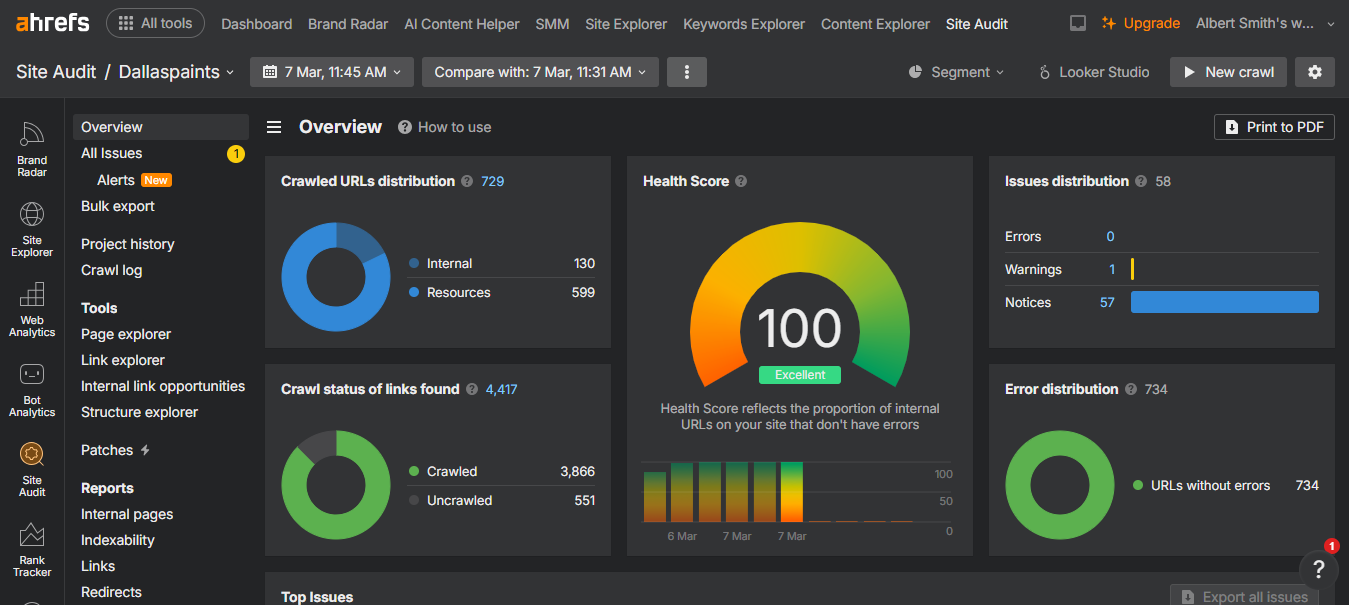Go to Dashboard in top navigation
Image resolution: width=1349 pixels, height=605 pixels.
pyautogui.click(x=257, y=24)
